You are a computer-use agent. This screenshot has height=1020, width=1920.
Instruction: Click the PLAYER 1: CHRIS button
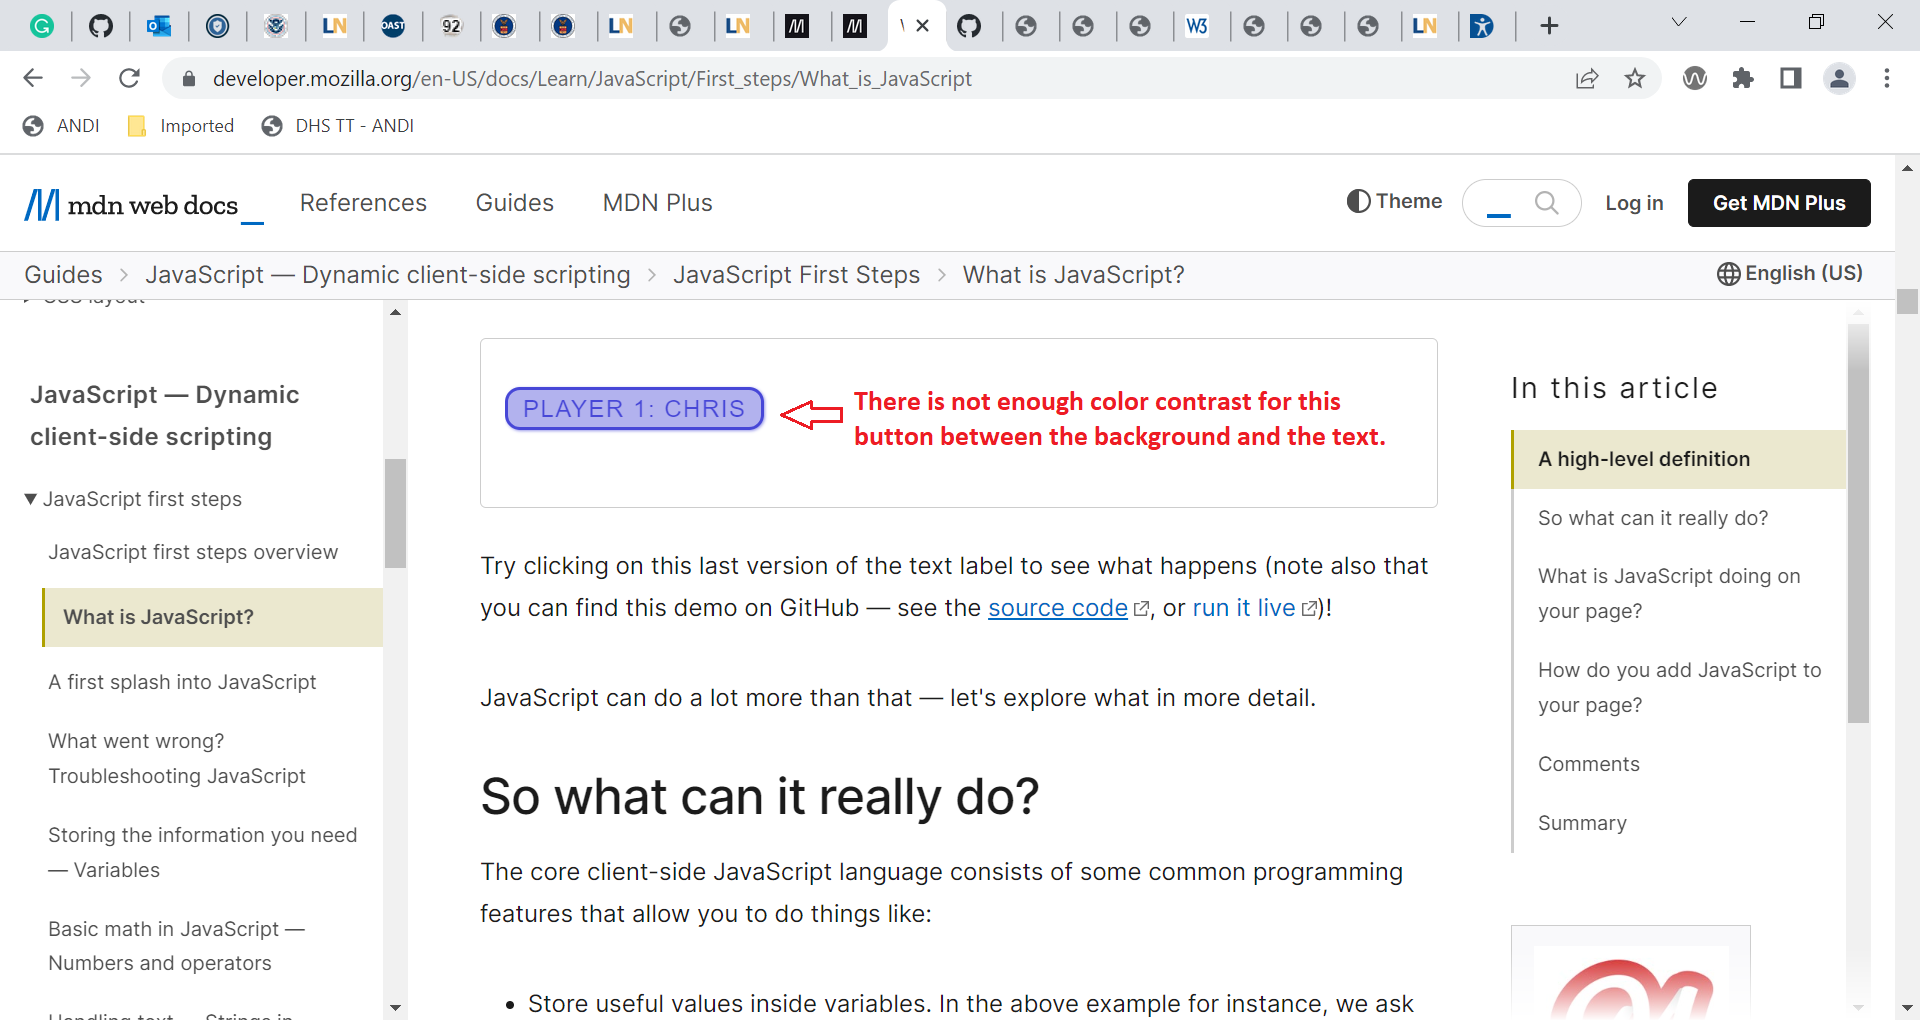pos(633,408)
